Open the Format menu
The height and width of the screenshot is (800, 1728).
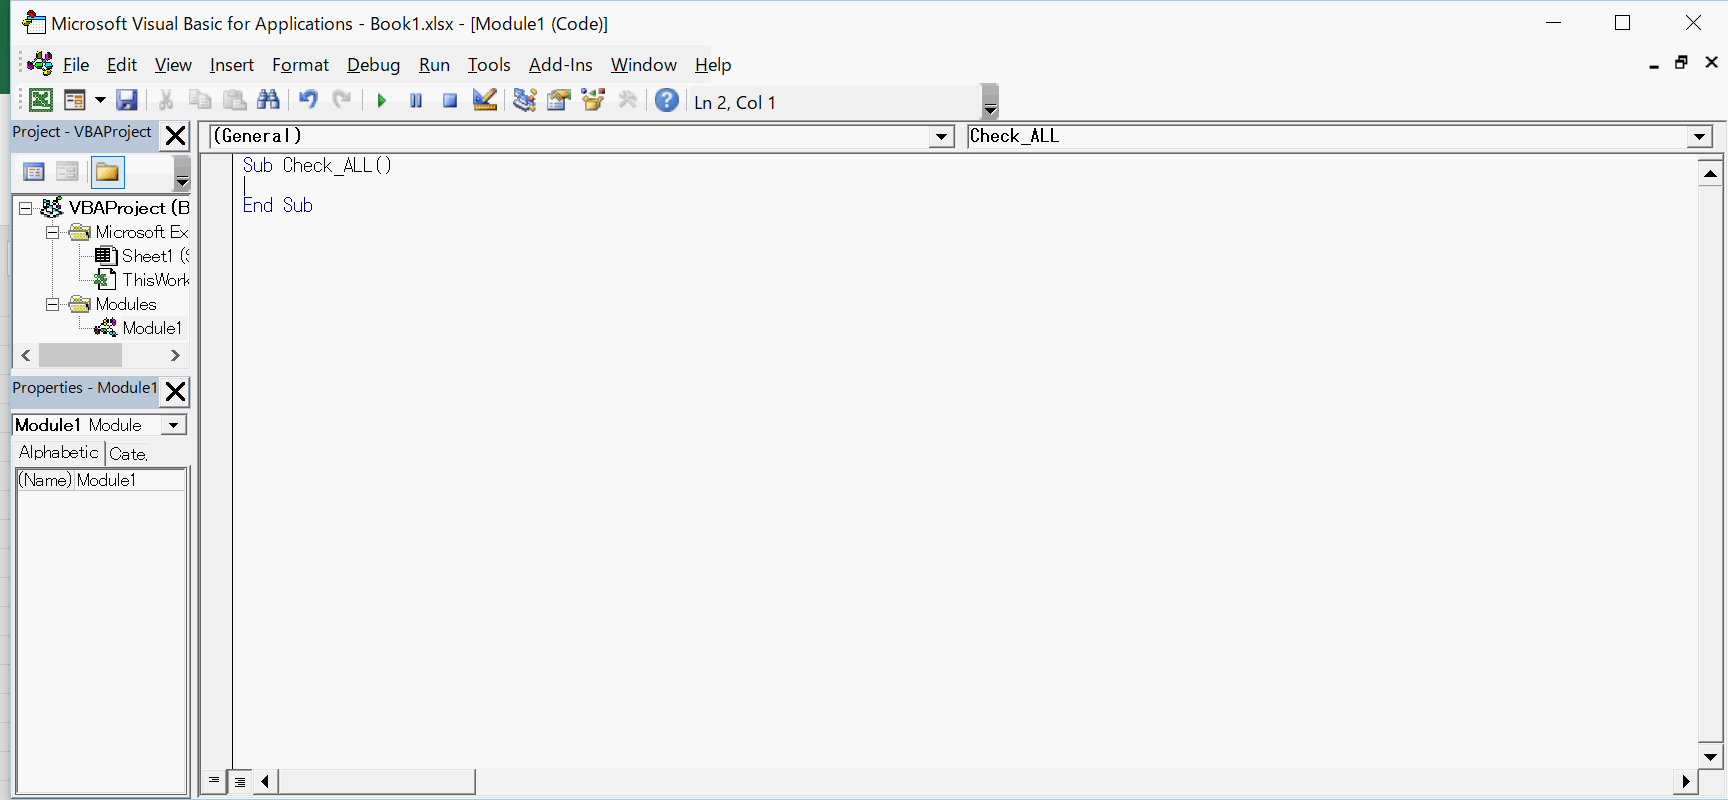point(300,65)
